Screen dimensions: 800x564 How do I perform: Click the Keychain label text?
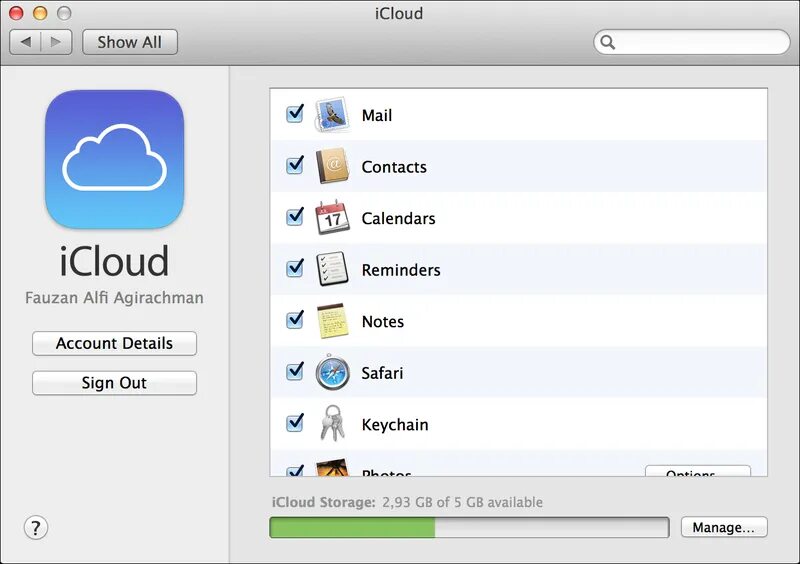click(x=395, y=425)
